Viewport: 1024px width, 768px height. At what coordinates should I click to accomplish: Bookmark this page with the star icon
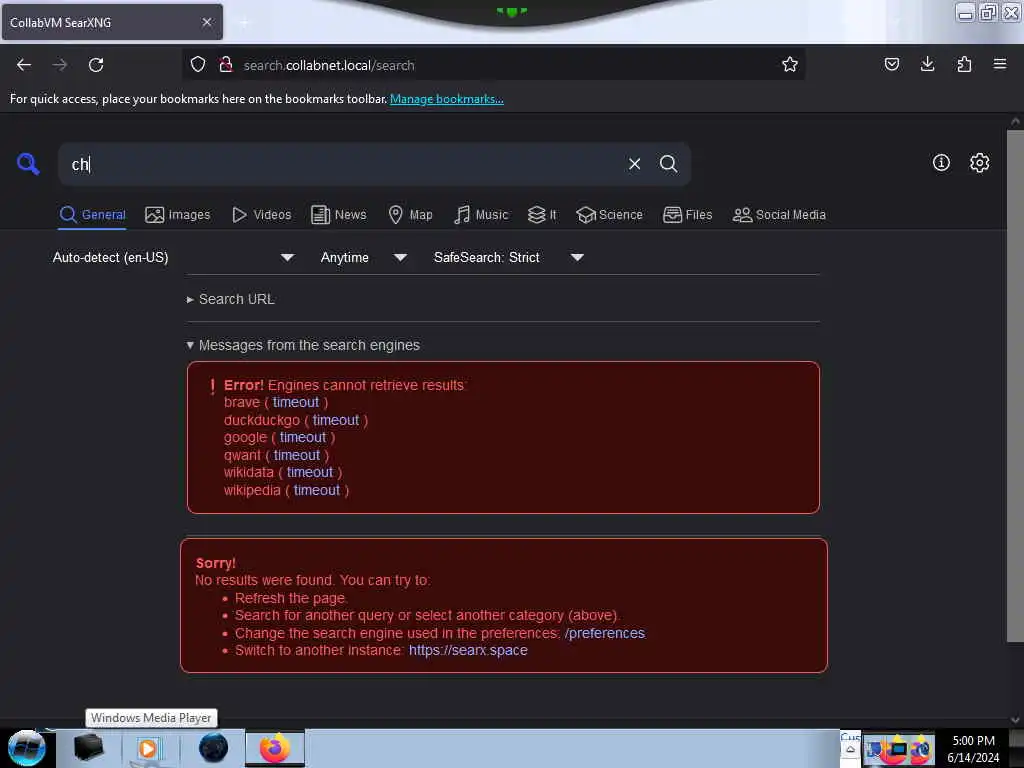[790, 65]
